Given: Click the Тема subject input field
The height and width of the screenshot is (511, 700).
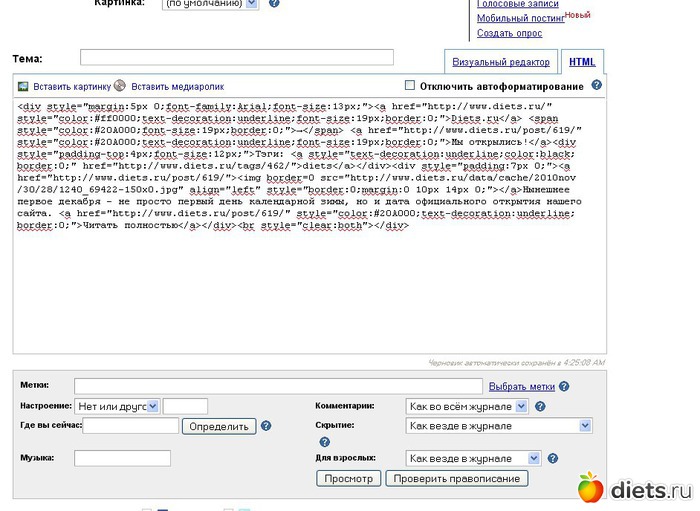Looking at the screenshot, I should point(237,57).
